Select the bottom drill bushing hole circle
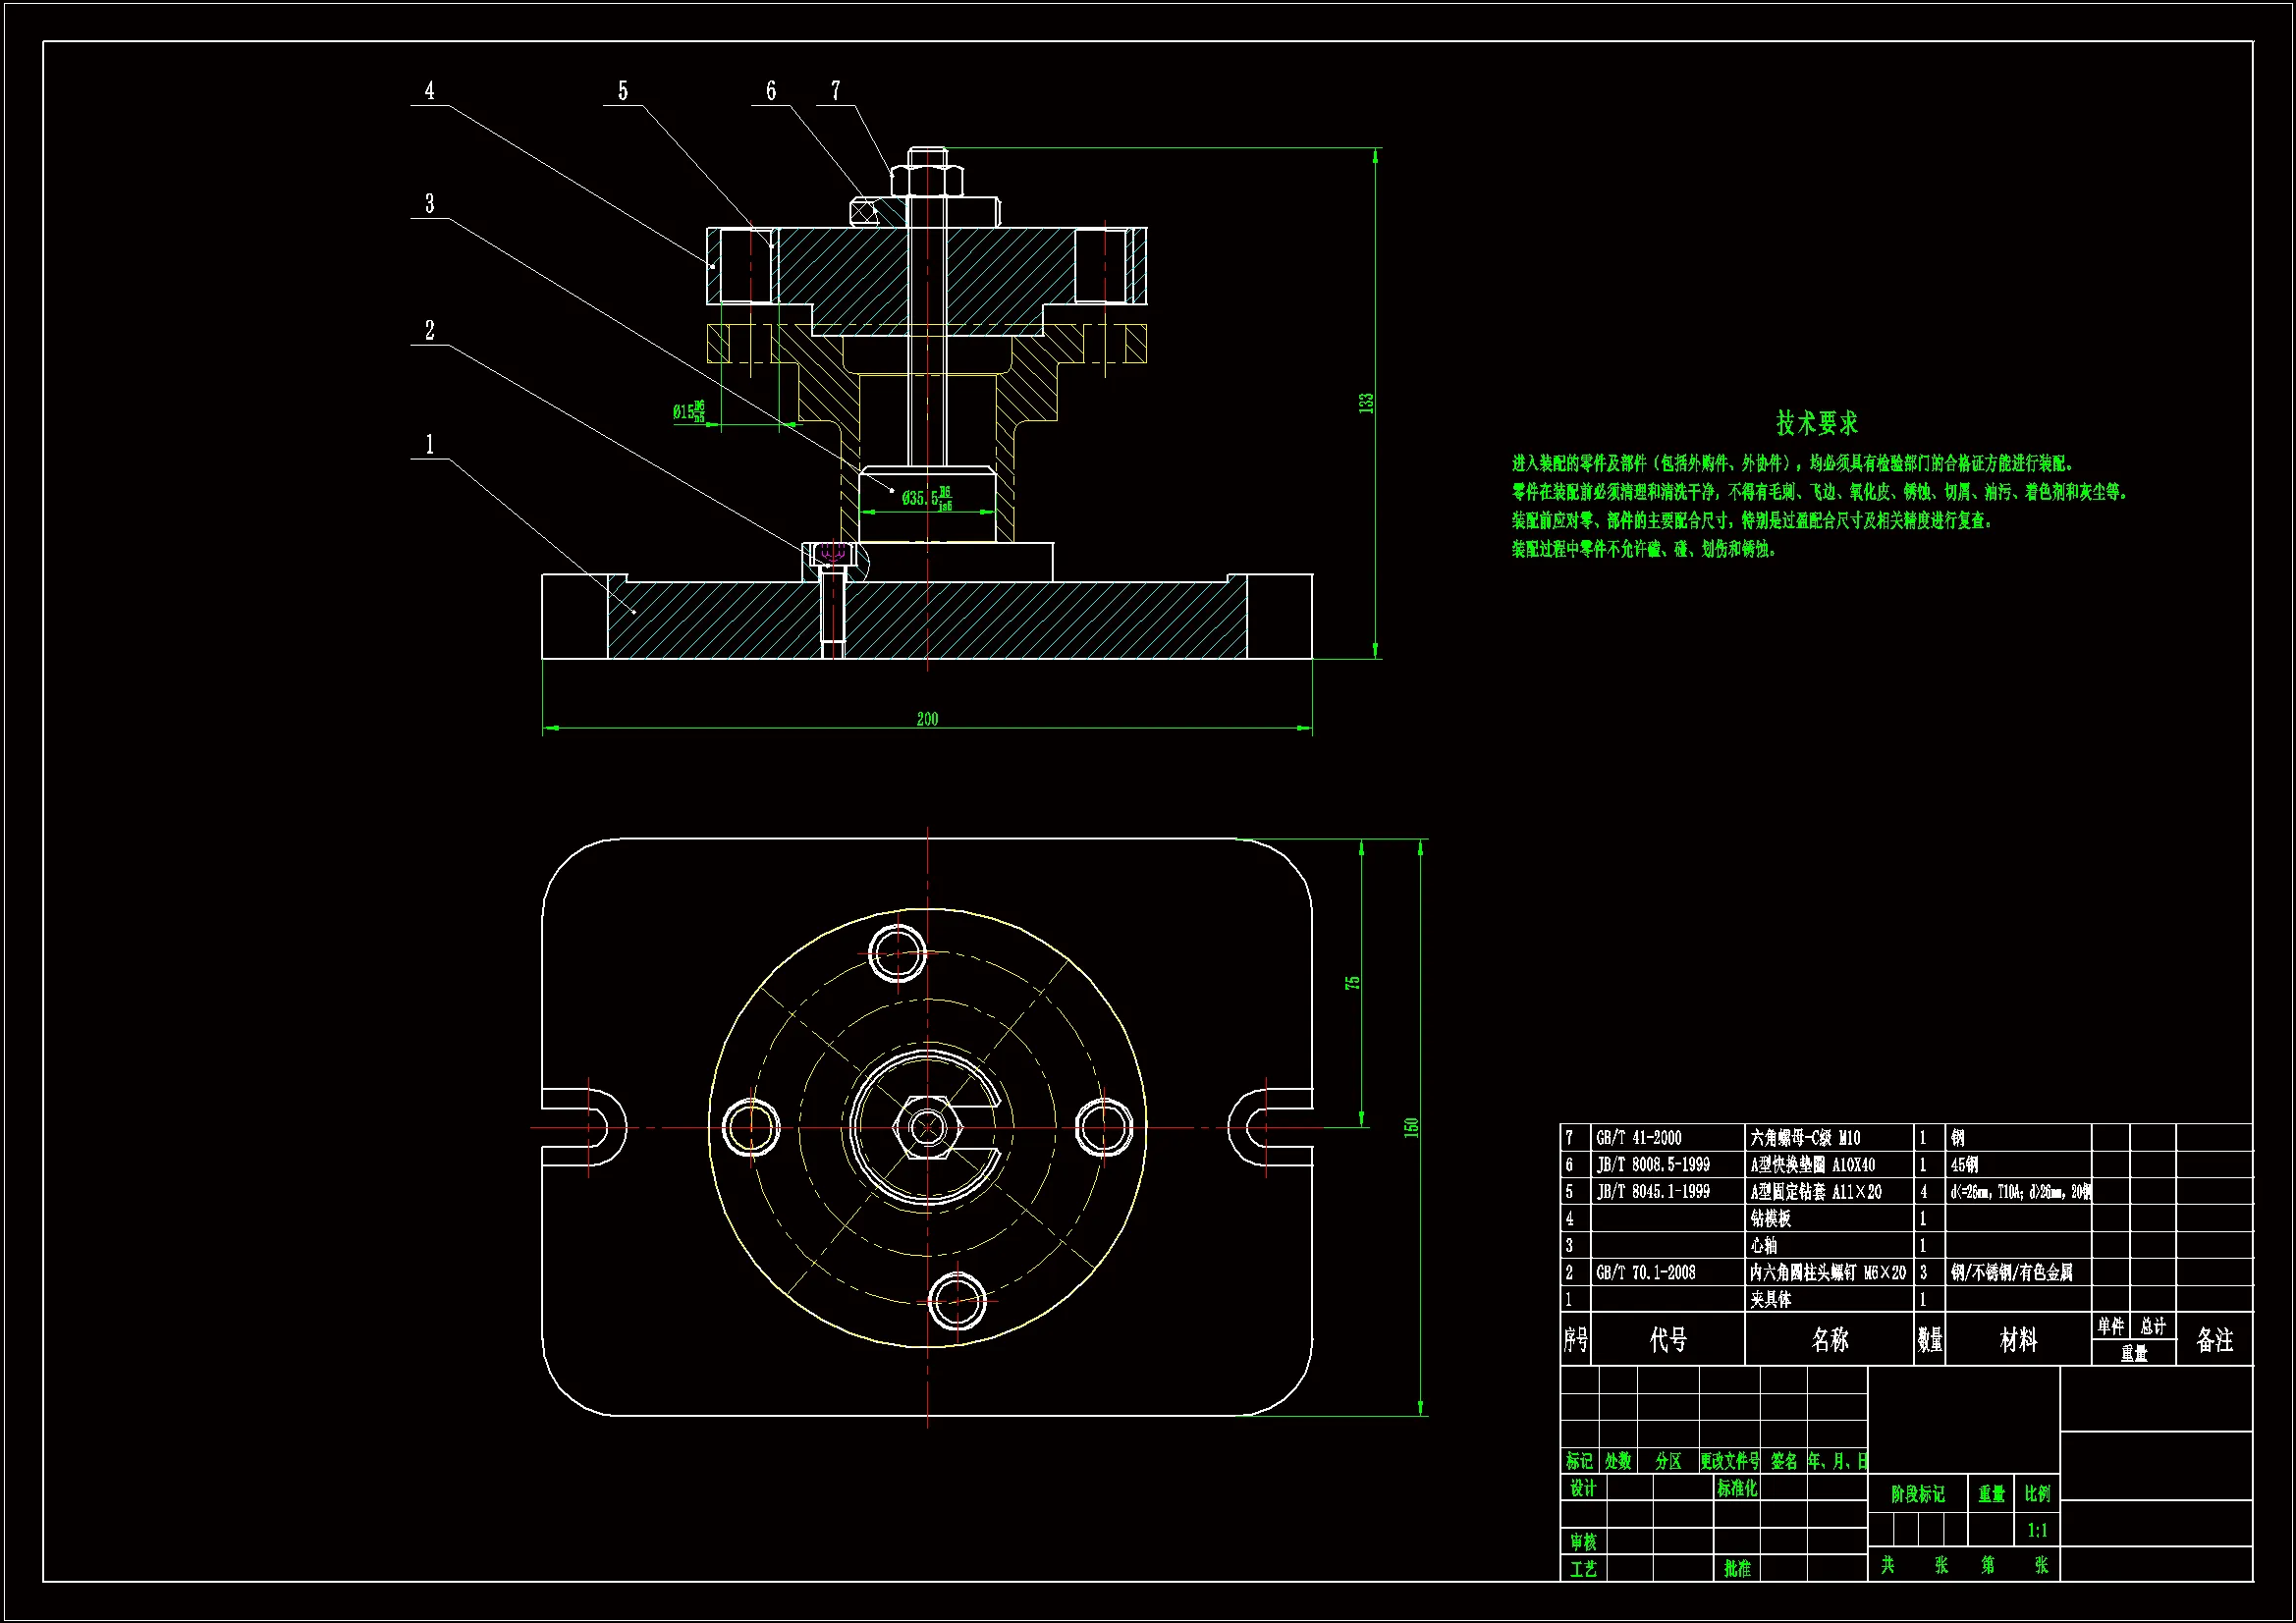 point(957,1302)
